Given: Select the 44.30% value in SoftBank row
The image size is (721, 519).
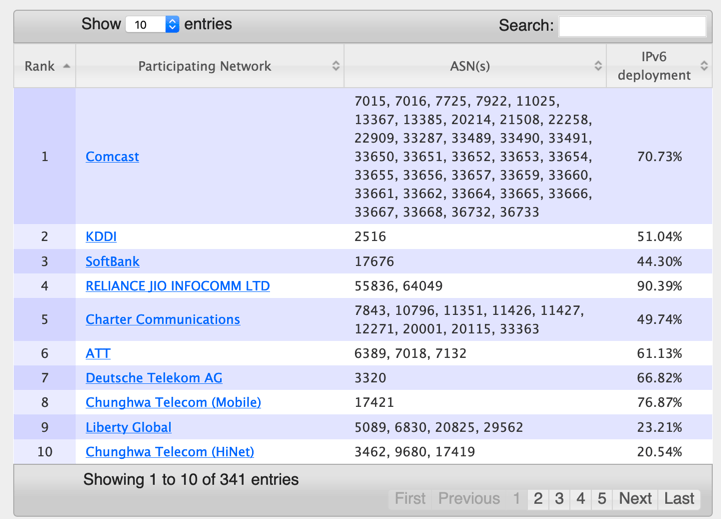Looking at the screenshot, I should (659, 262).
